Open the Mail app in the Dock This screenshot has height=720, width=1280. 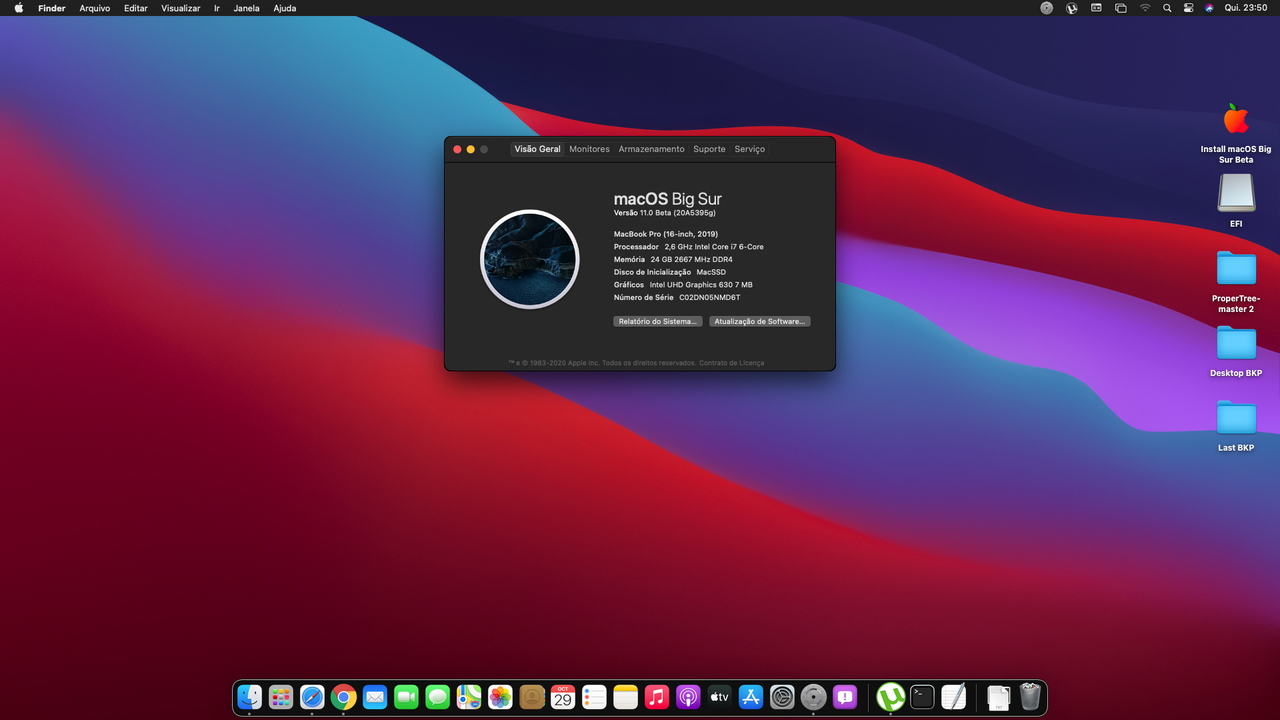[x=375, y=697]
